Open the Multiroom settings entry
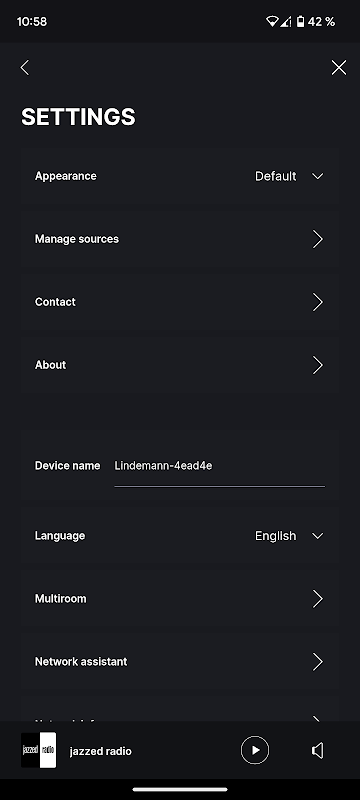 pos(179,598)
